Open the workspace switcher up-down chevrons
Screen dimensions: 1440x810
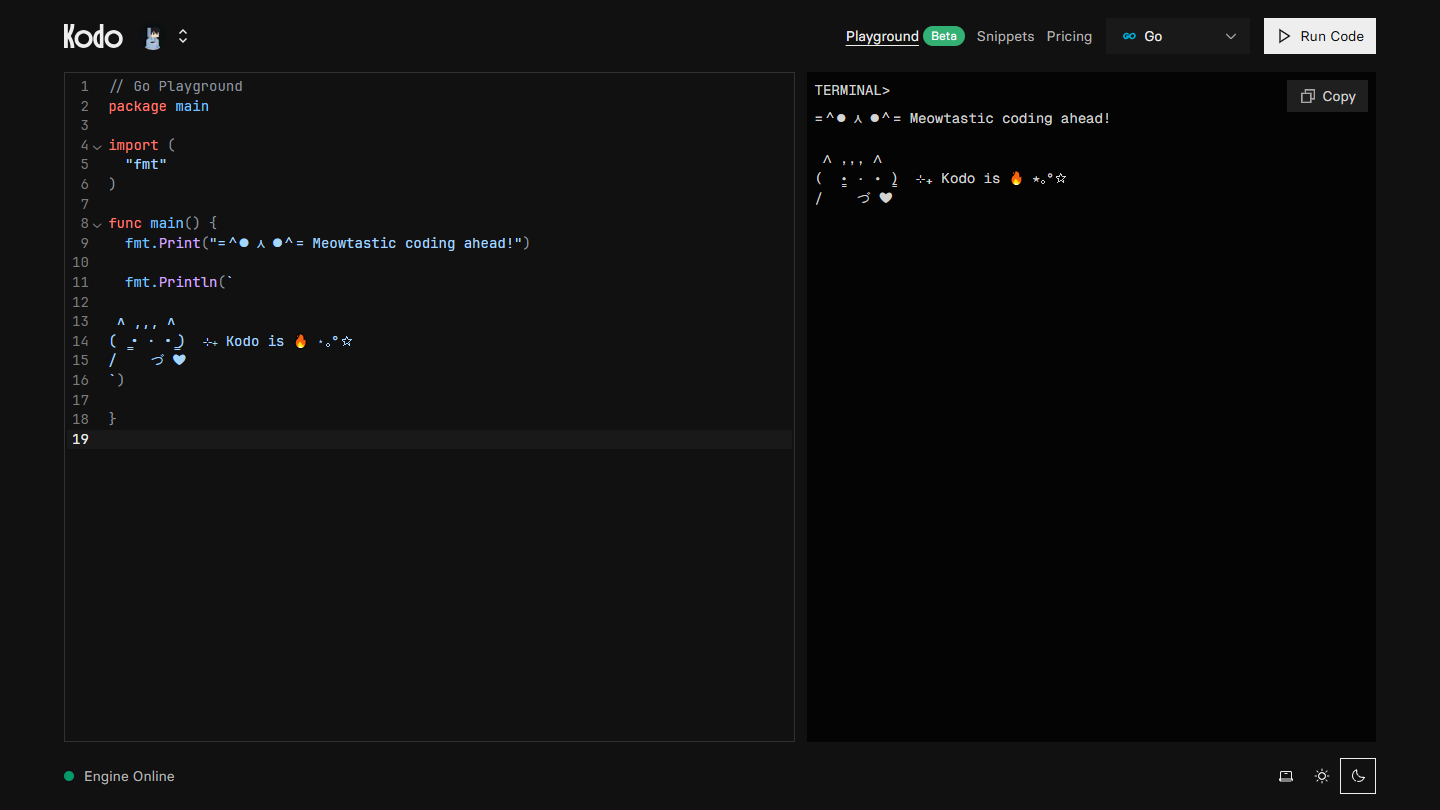coord(183,36)
